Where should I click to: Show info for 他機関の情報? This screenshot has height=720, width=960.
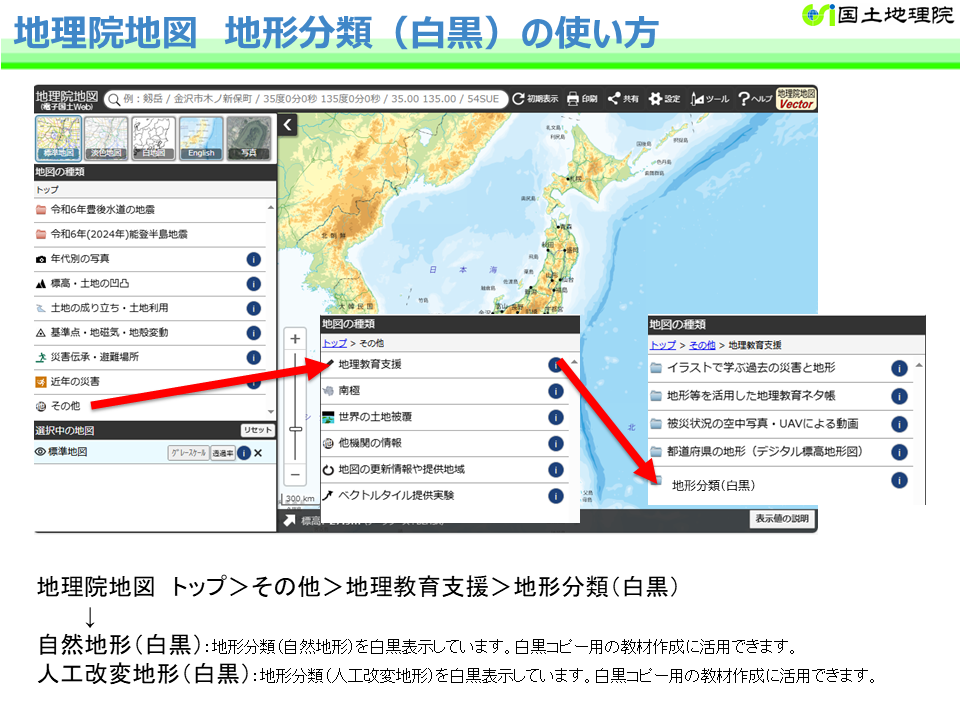coord(555,443)
